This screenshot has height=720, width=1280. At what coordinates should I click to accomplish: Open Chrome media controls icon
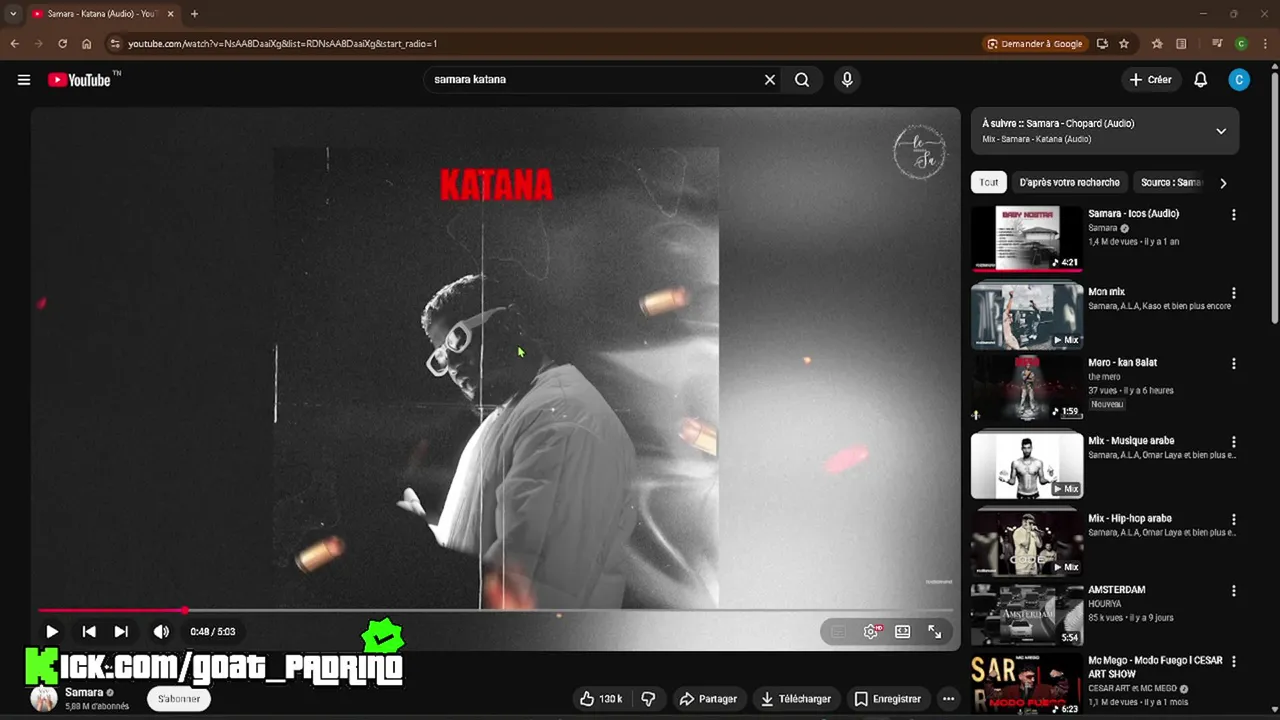(x=1217, y=44)
